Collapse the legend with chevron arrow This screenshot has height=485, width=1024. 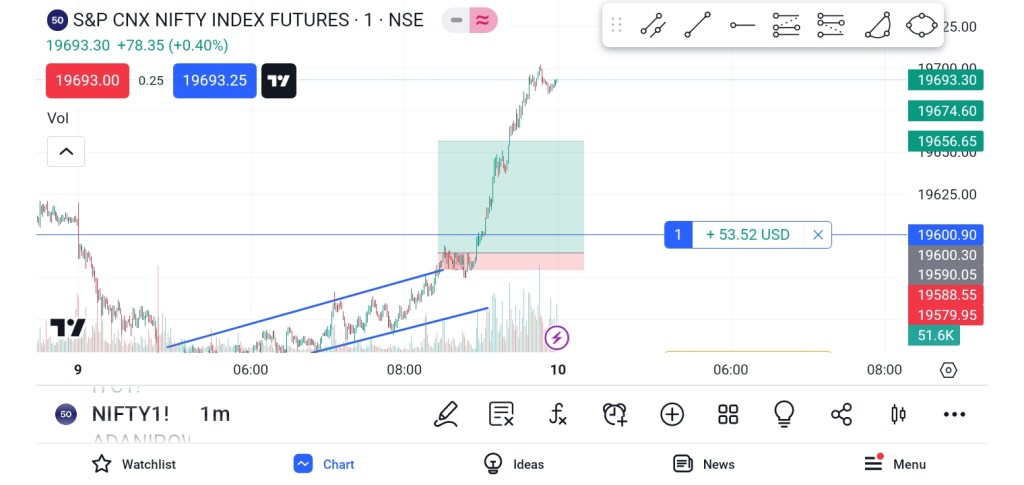(66, 152)
